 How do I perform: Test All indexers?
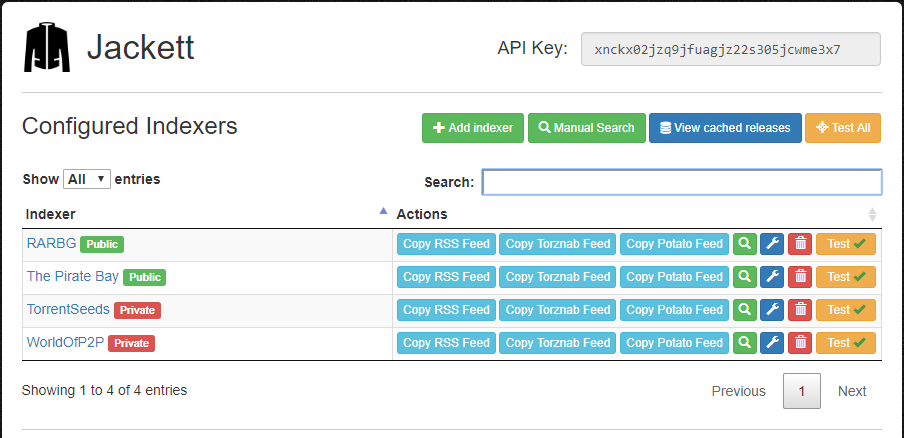coord(843,128)
